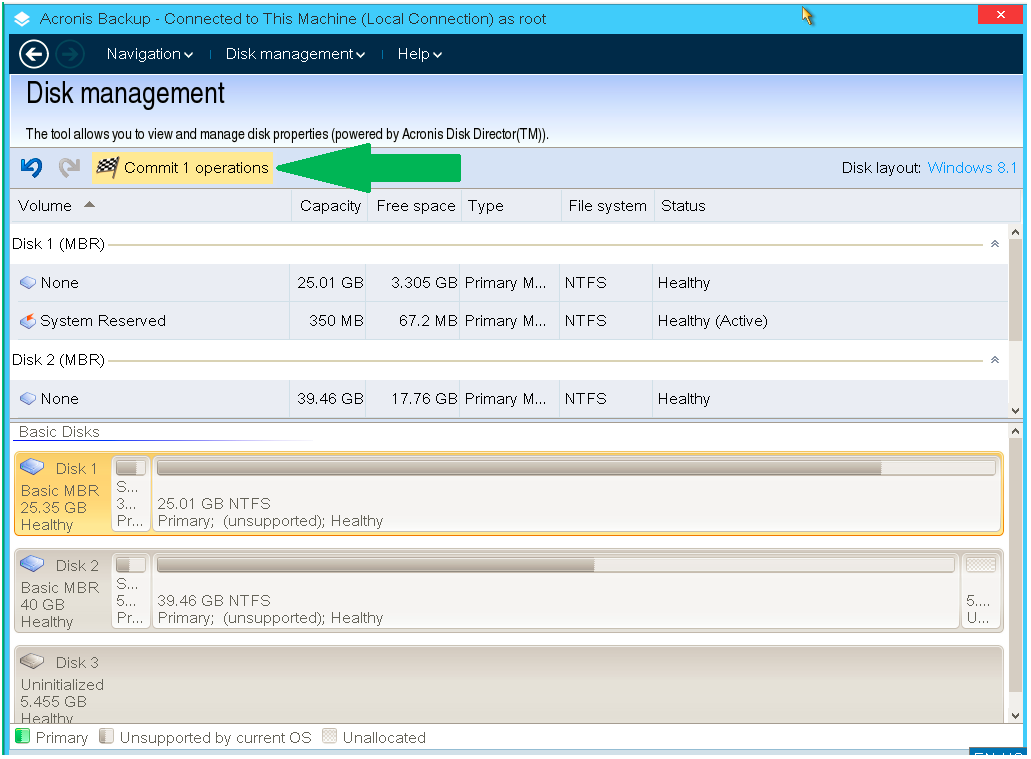Commit 1 pending operations

tap(183, 168)
